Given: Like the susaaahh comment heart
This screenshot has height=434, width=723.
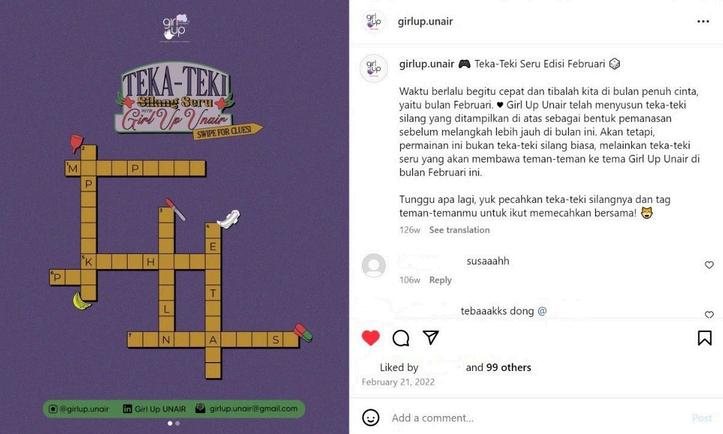Looking at the screenshot, I should tap(709, 265).
